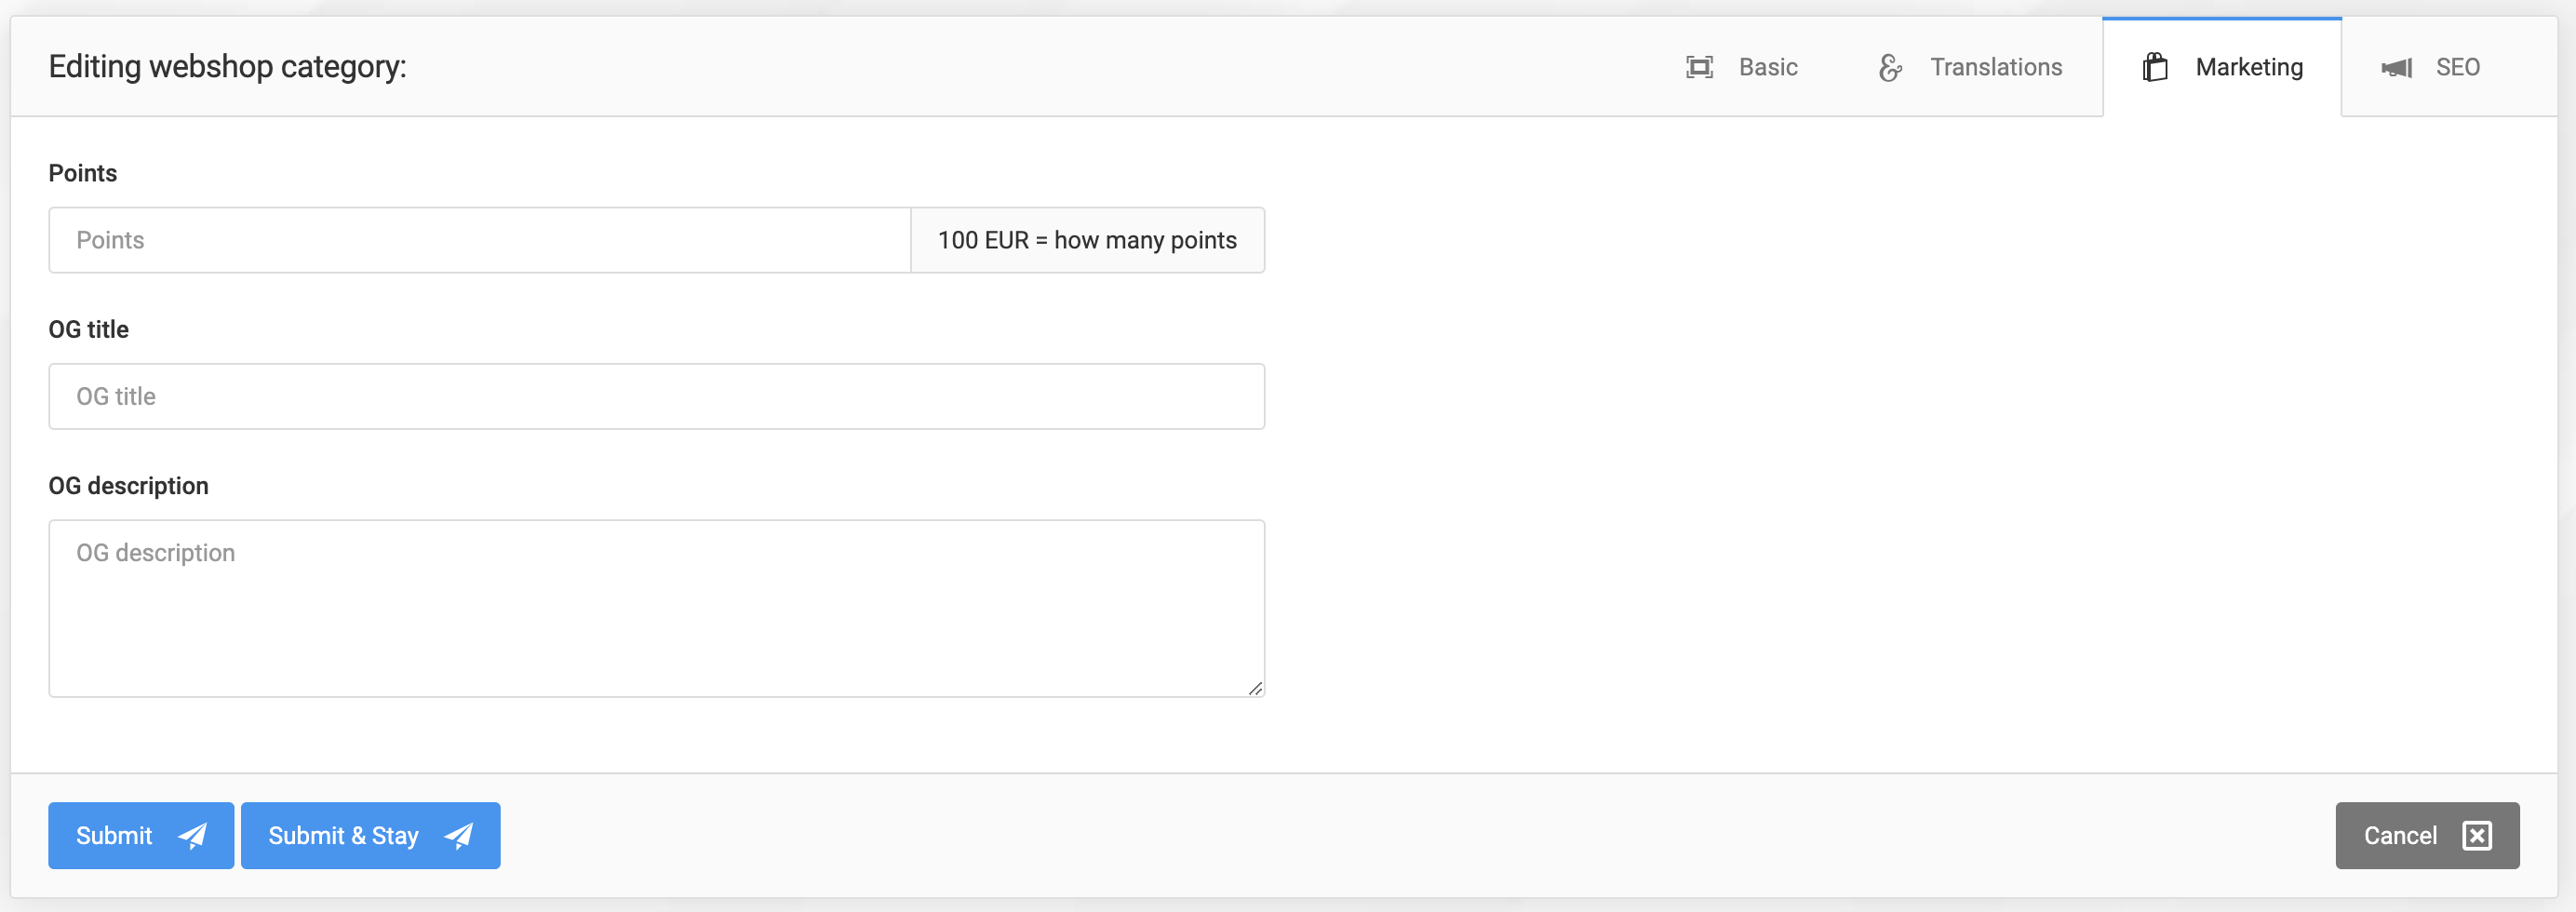Viewport: 2576px width, 912px height.
Task: Click the paper plane icon on Submit
Action: 194,835
